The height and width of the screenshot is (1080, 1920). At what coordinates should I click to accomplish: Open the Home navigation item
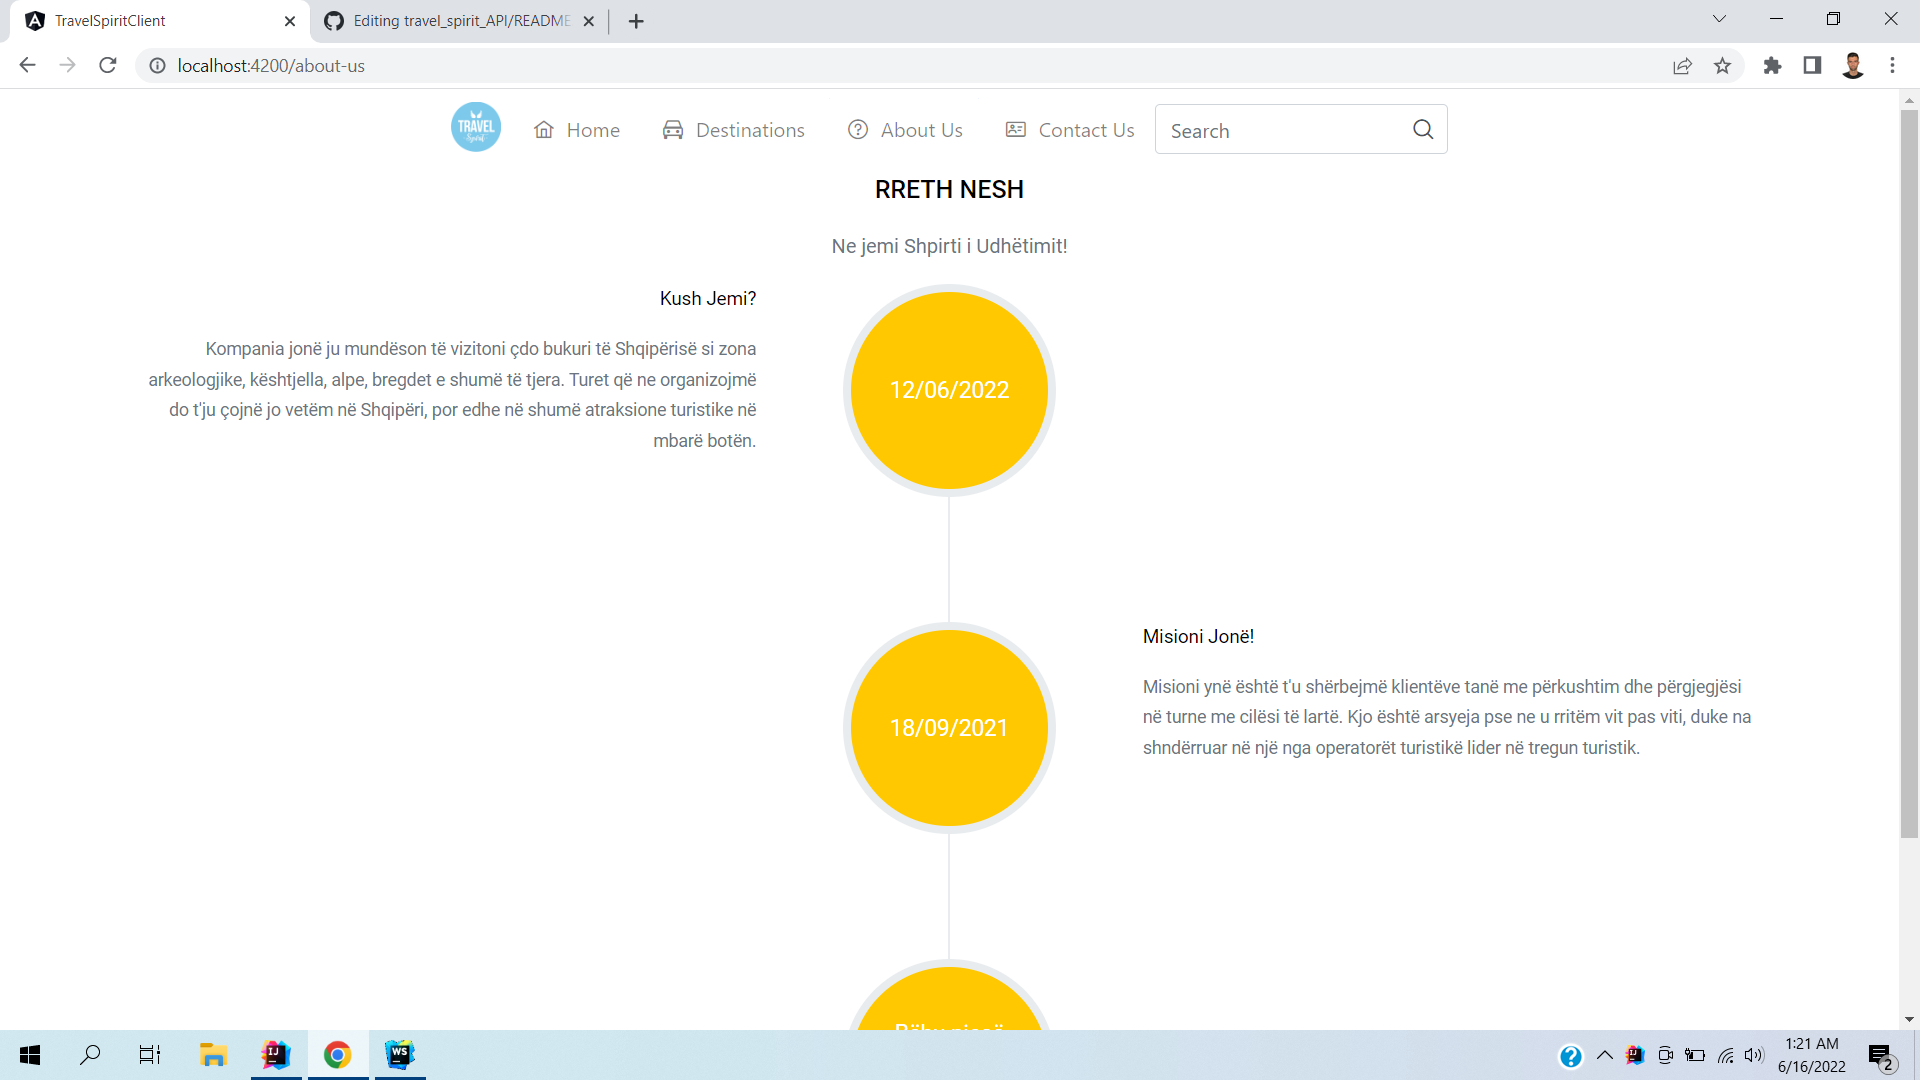pyautogui.click(x=577, y=130)
